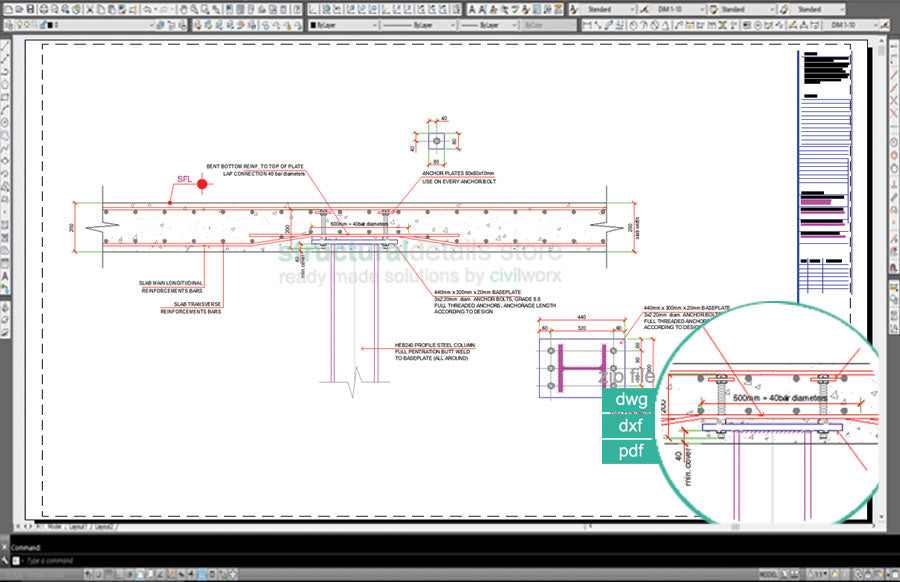Screen dimensions: 900x582
Task: Switch to the Layout1 tab
Action: click(76, 525)
